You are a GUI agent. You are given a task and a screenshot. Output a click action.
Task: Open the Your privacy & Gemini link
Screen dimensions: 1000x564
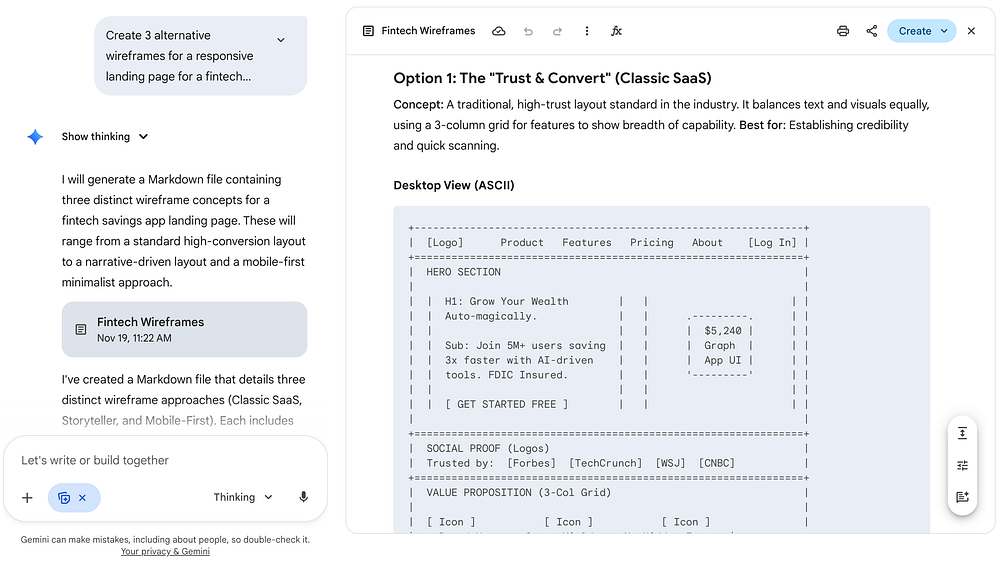pyautogui.click(x=165, y=551)
